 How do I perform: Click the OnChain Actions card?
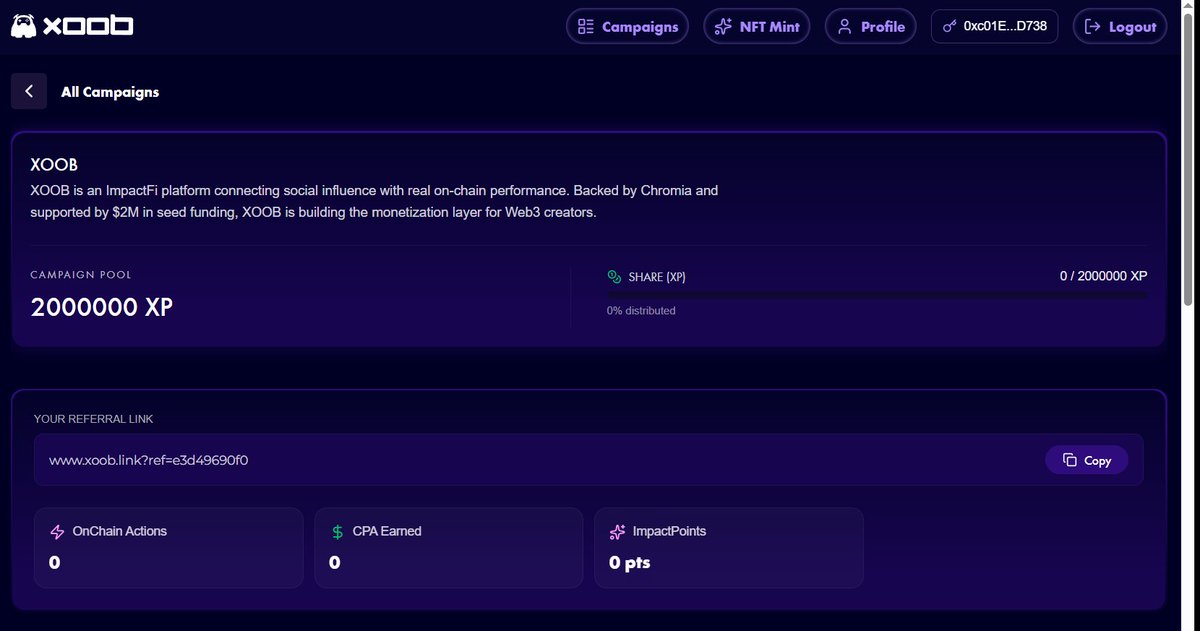coord(168,548)
